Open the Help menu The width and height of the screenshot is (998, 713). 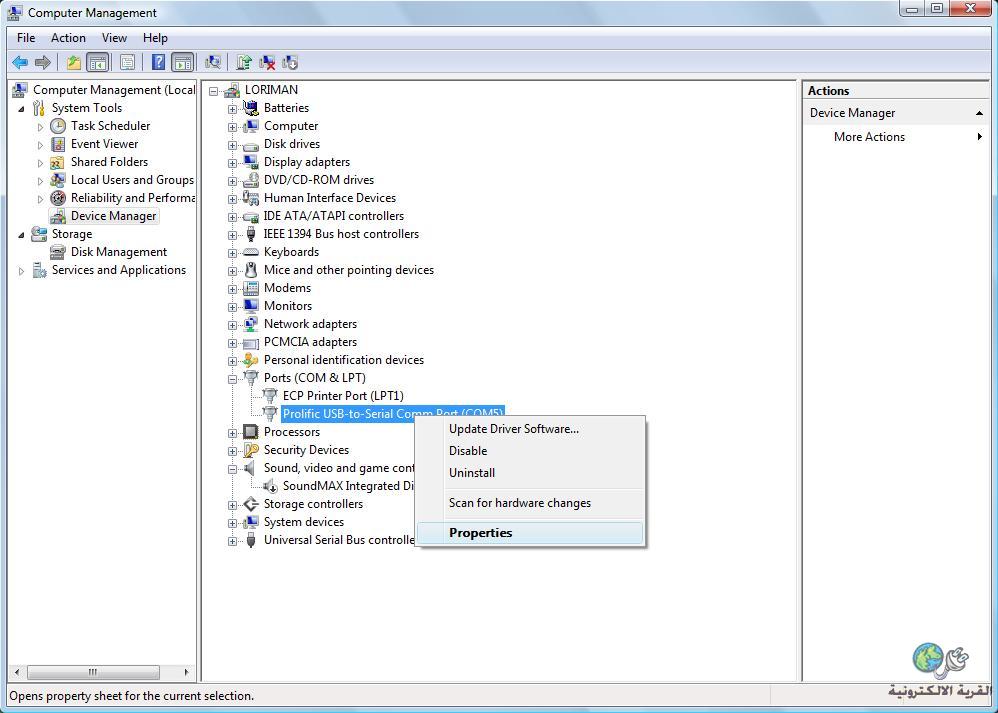[x=155, y=38]
